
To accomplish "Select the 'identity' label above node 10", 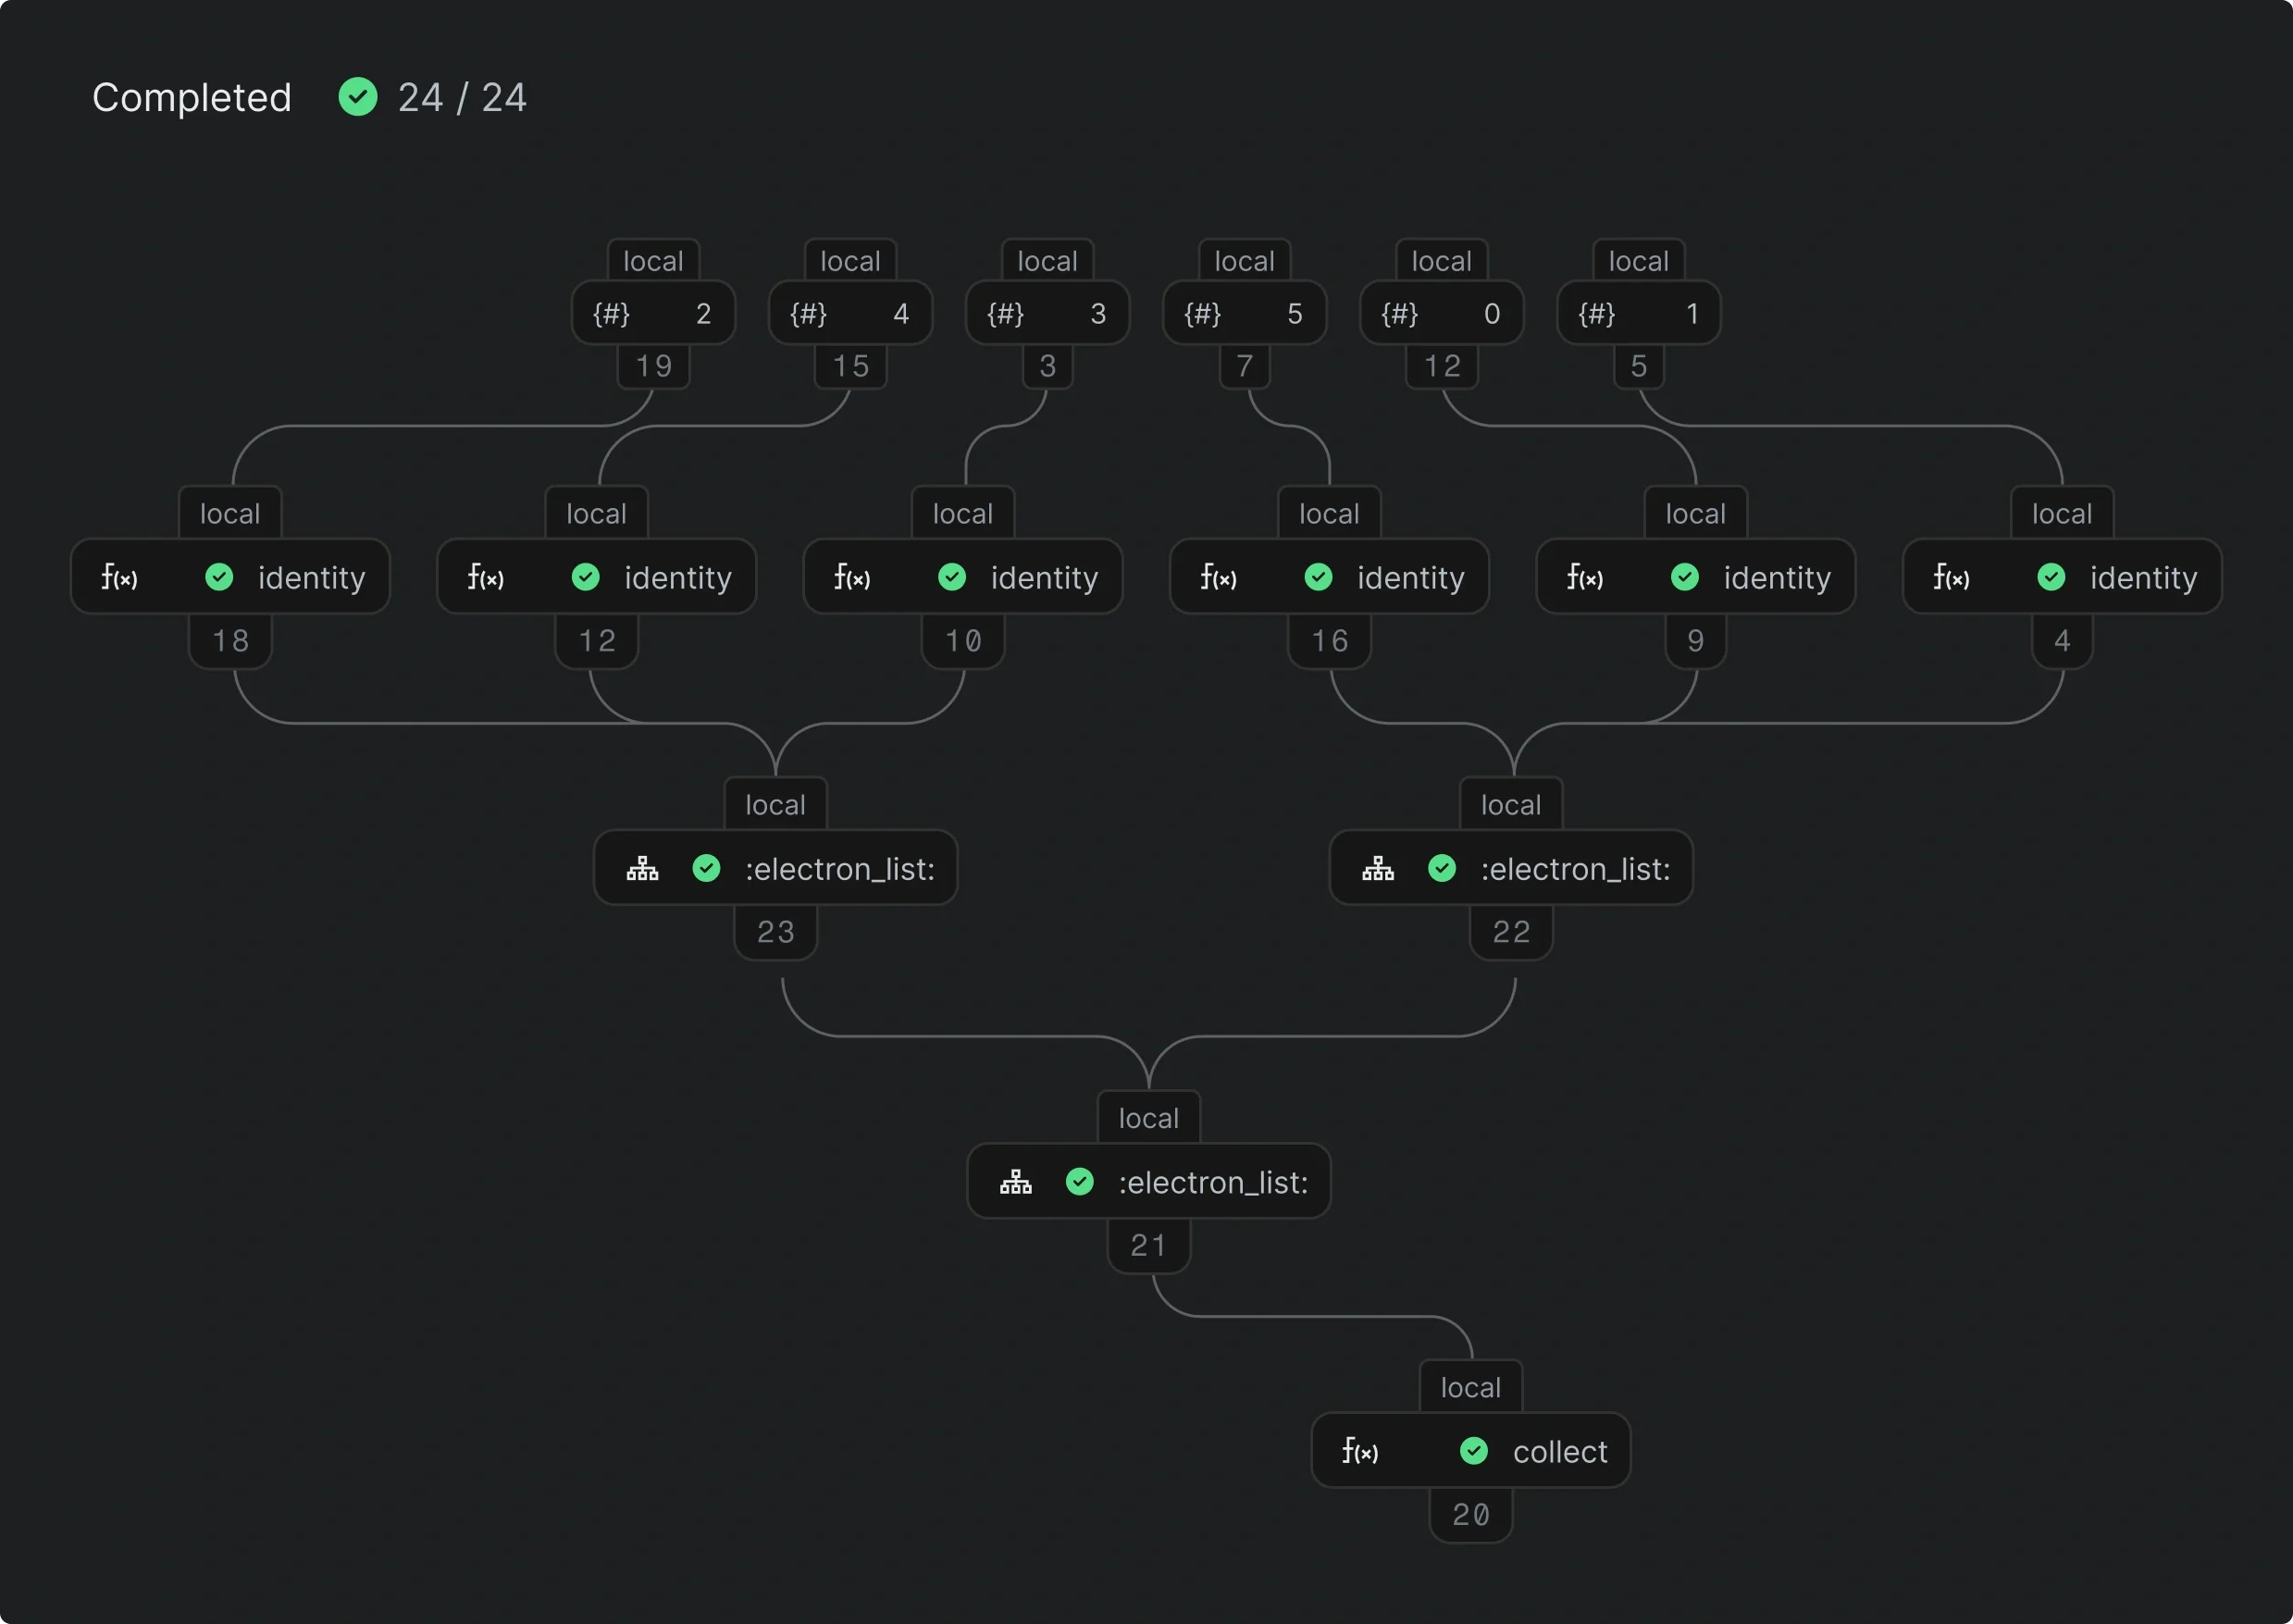I will pyautogui.click(x=1044, y=578).
